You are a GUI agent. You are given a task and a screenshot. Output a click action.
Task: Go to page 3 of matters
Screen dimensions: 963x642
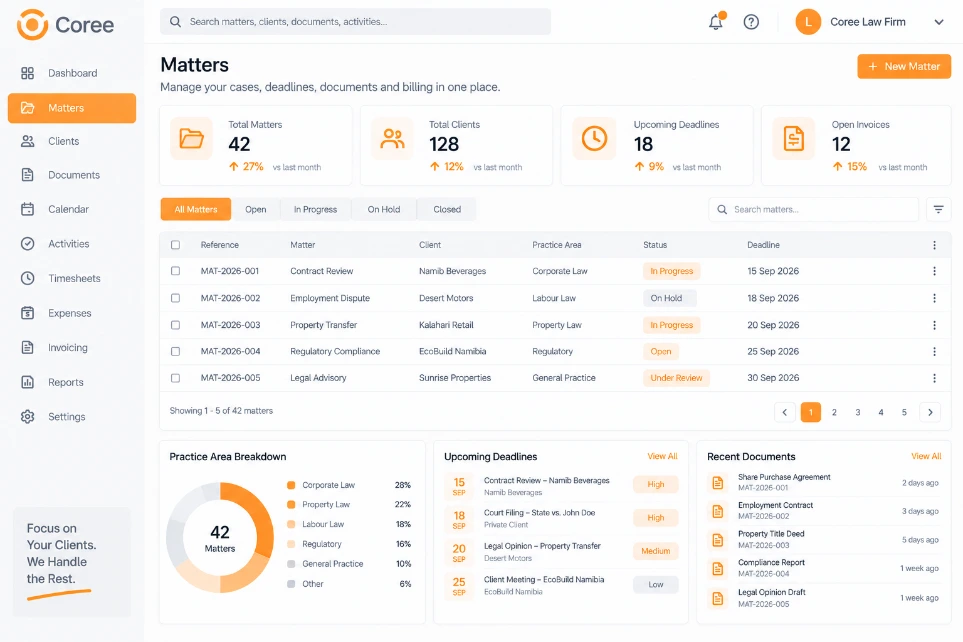[x=857, y=412]
